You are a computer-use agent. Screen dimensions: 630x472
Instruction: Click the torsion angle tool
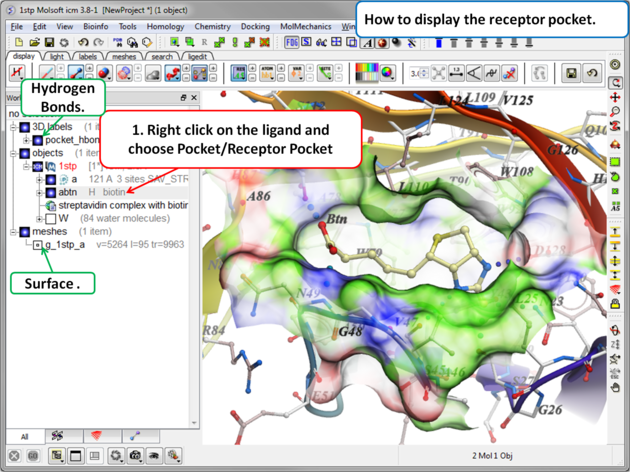pyautogui.click(x=492, y=74)
